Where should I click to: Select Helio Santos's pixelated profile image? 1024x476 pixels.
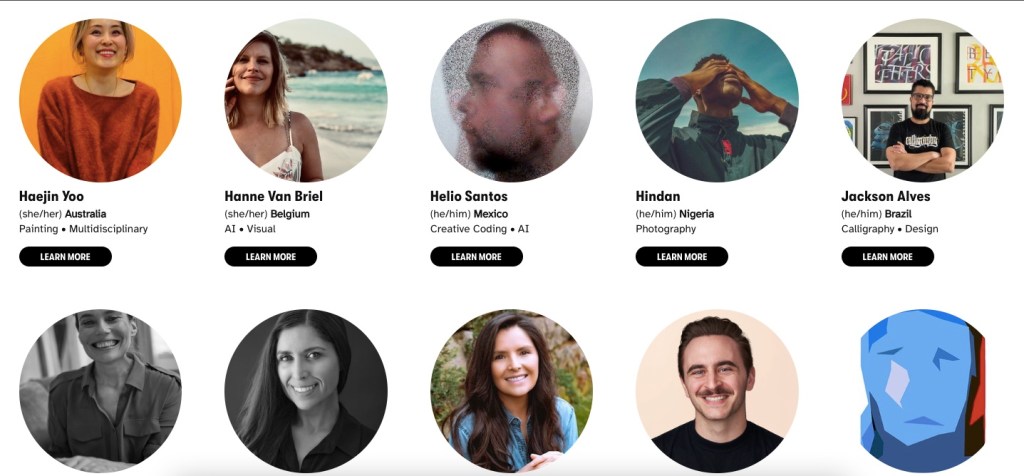pos(511,100)
